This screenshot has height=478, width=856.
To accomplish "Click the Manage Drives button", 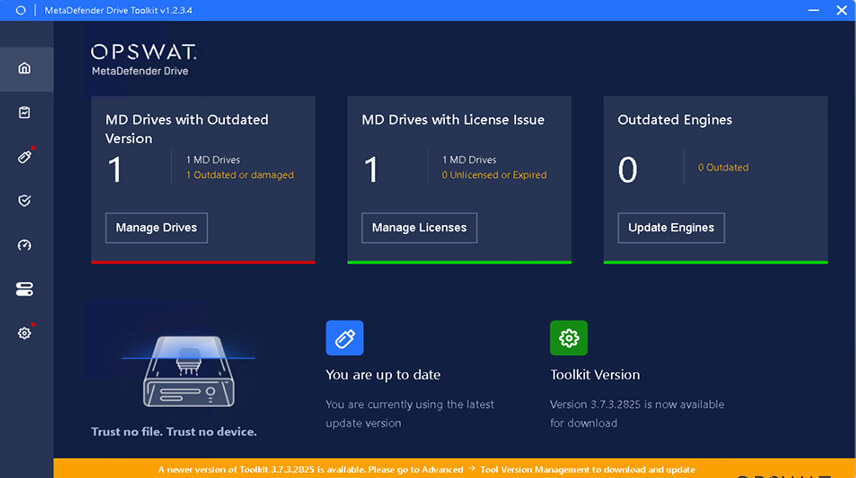I will [x=156, y=227].
